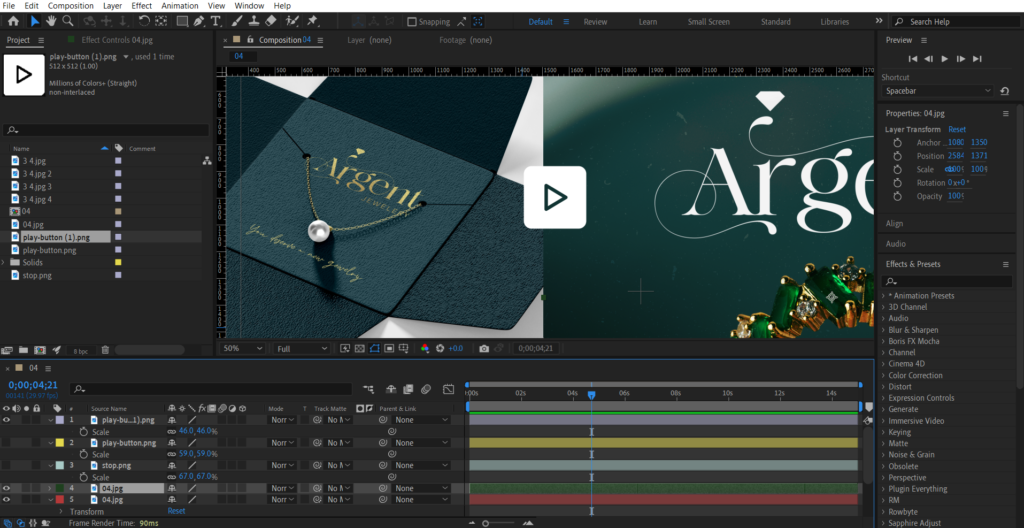Select the Roto Brush tool
The height and width of the screenshot is (528, 1024).
pos(293,22)
